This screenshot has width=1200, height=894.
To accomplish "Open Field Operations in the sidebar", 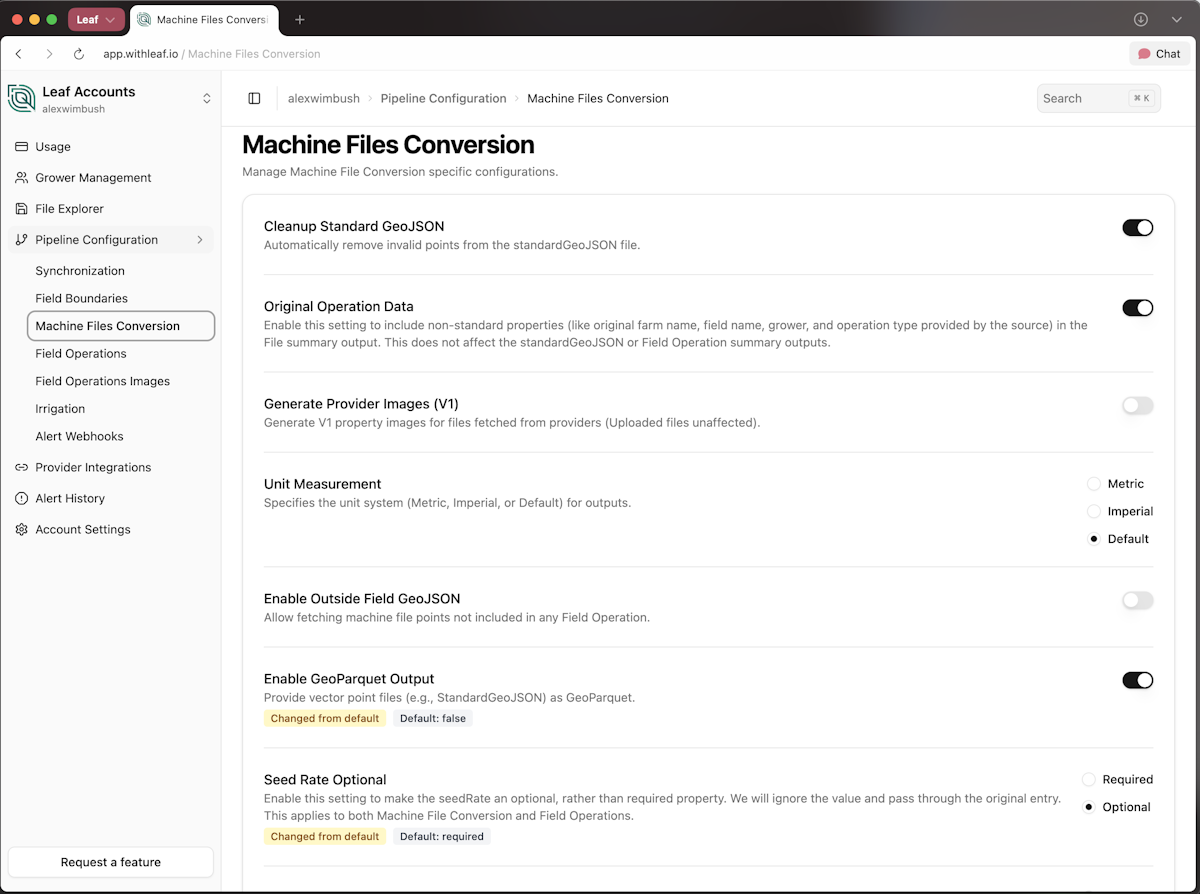I will click(x=81, y=354).
